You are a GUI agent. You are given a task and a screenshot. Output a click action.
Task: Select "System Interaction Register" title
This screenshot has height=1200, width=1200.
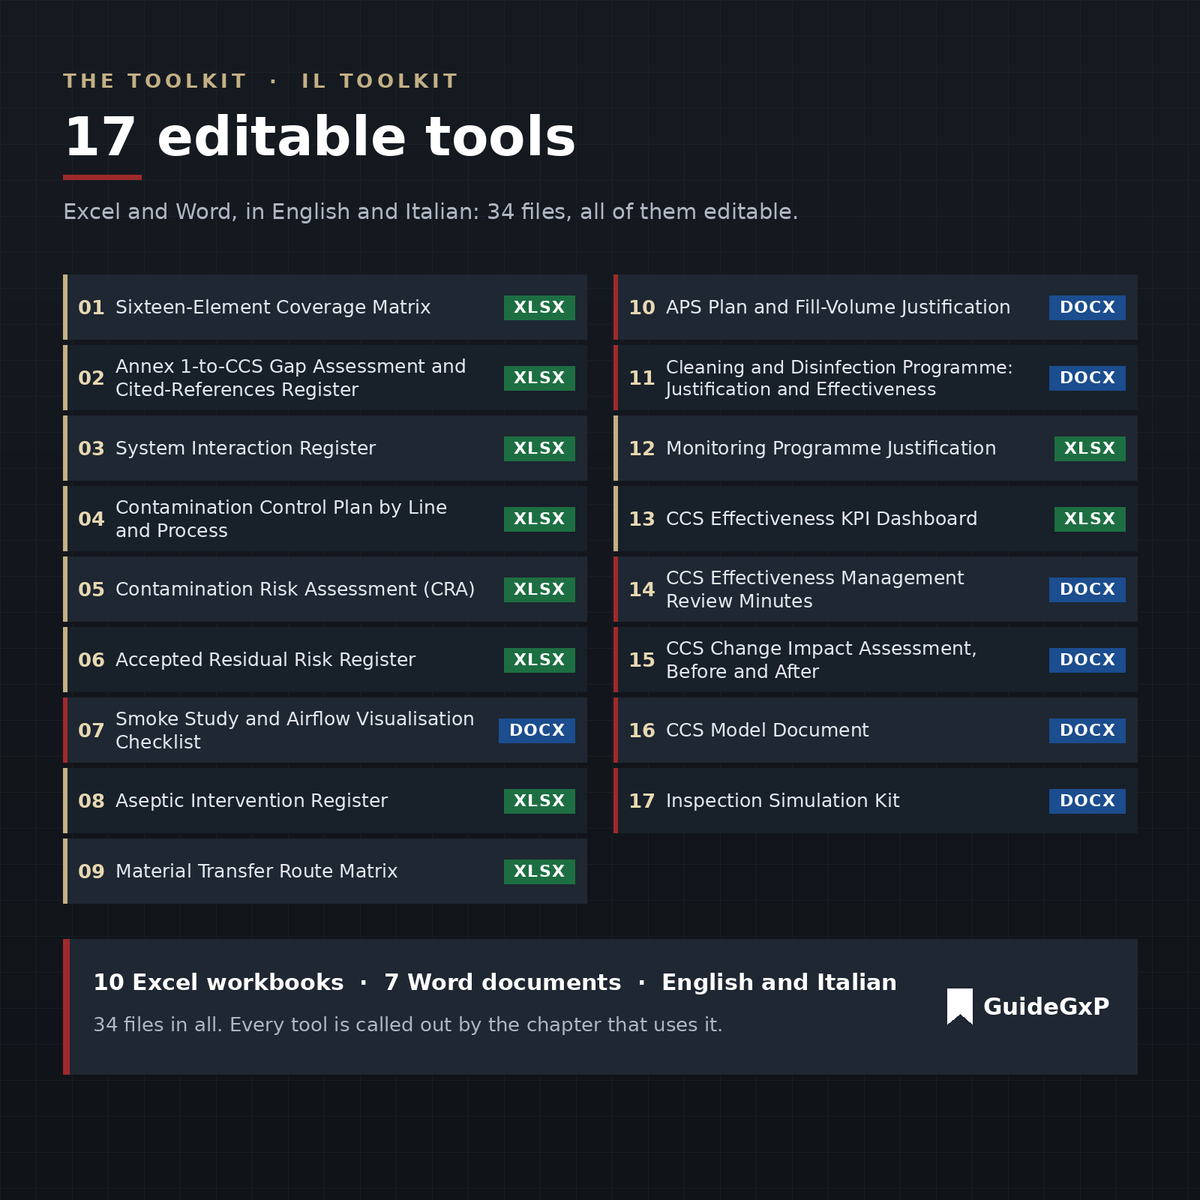[246, 448]
